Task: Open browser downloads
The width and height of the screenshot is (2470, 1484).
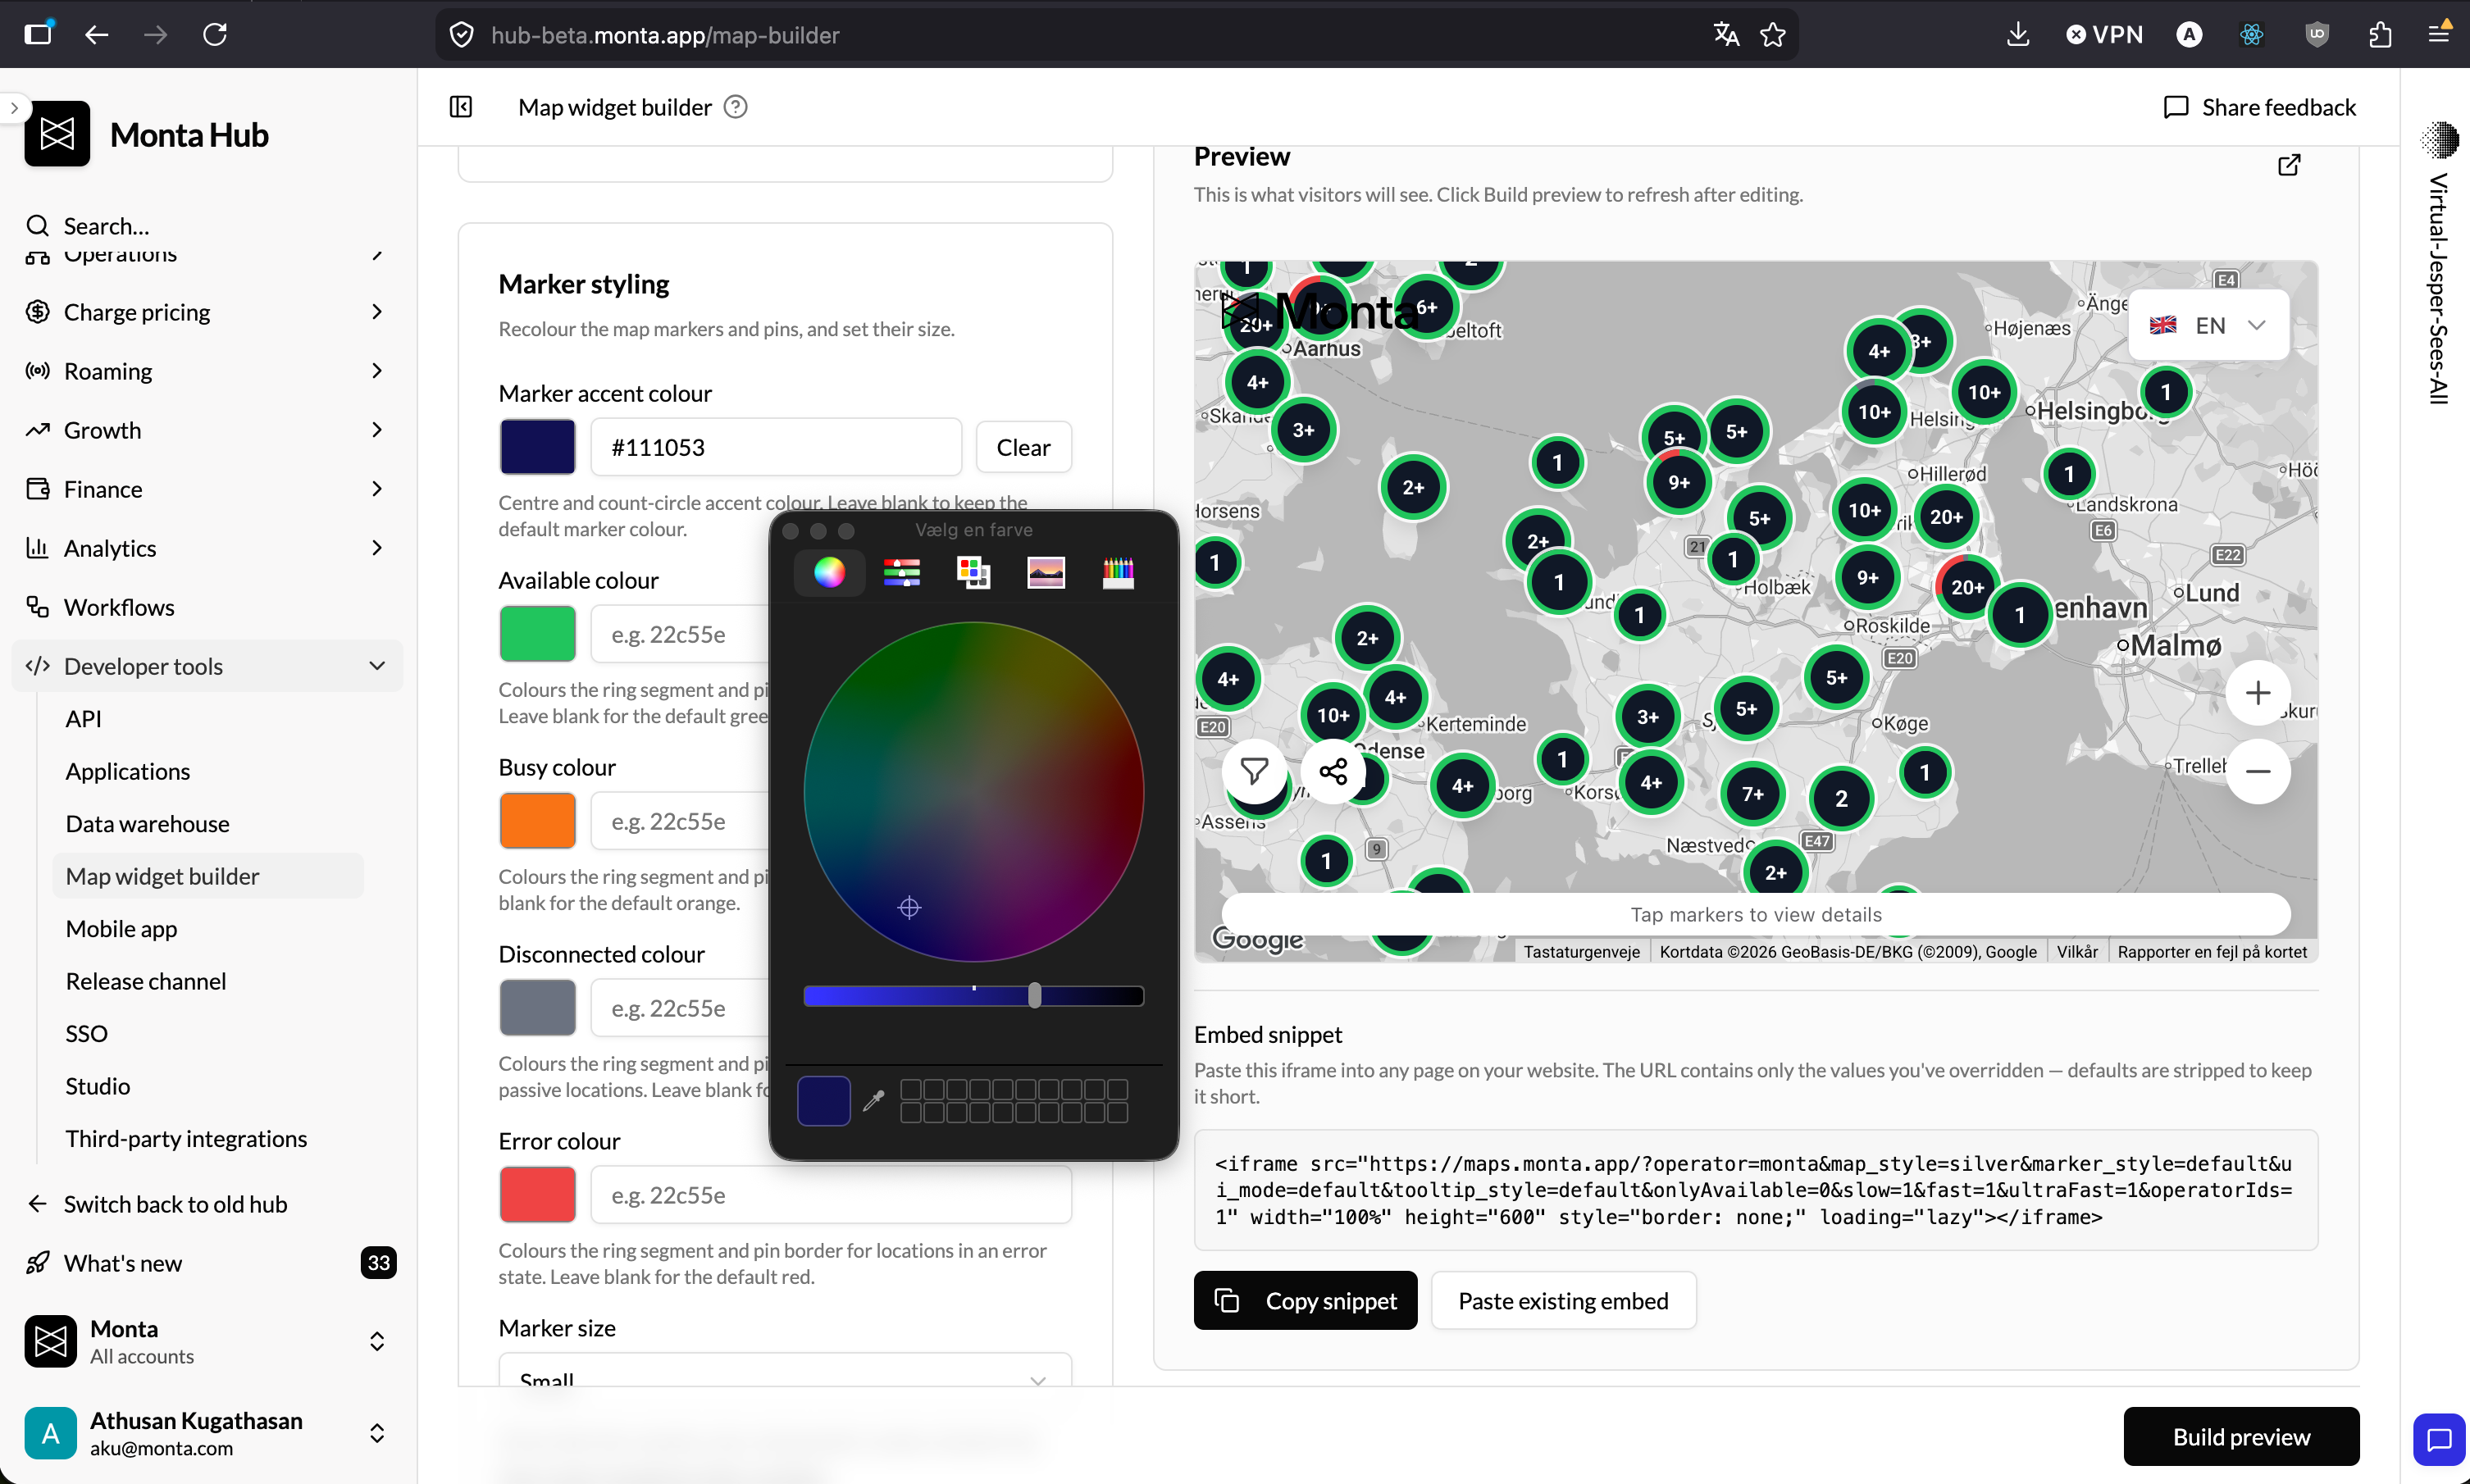Action: coord(2018,35)
